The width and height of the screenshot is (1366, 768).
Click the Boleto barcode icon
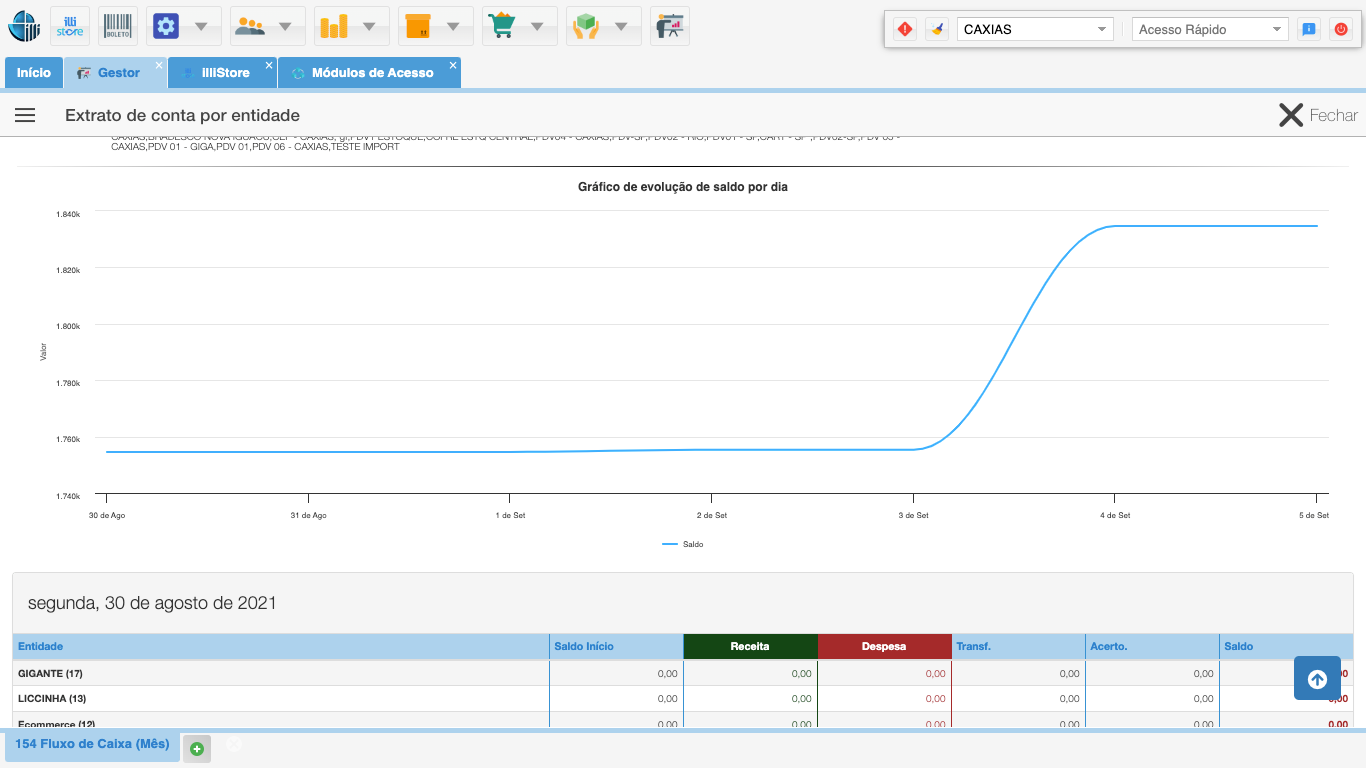point(118,26)
